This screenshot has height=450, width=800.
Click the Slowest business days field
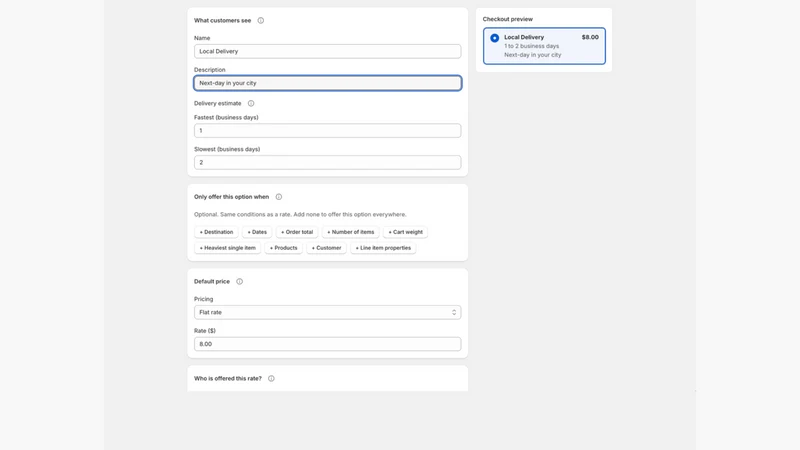tap(328, 162)
